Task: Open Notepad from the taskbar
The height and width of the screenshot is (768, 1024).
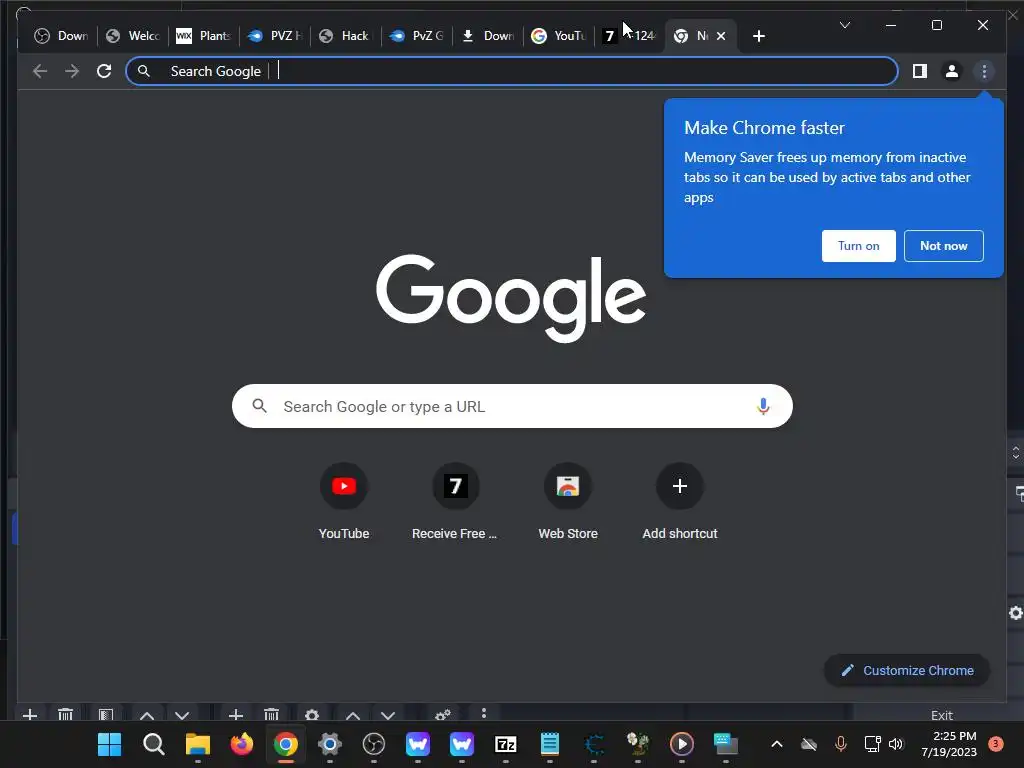Action: pyautogui.click(x=550, y=744)
